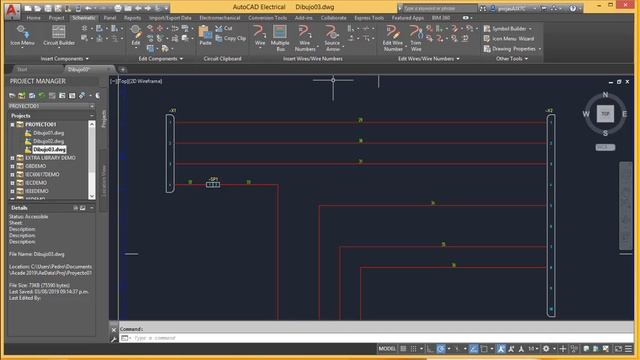Viewport: 640px width, 360px height.
Task: Expand the Other Tools panel
Action: (512, 59)
